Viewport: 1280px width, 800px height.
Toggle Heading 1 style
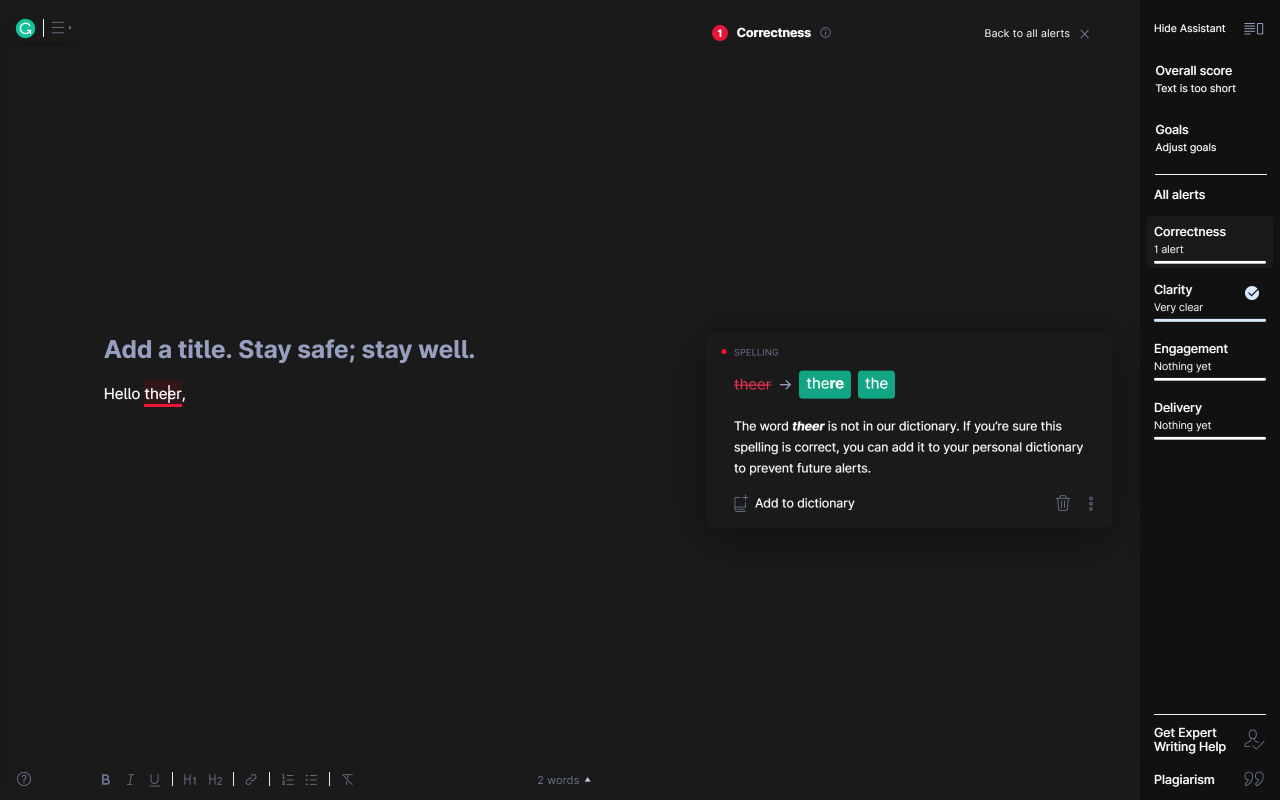189,779
